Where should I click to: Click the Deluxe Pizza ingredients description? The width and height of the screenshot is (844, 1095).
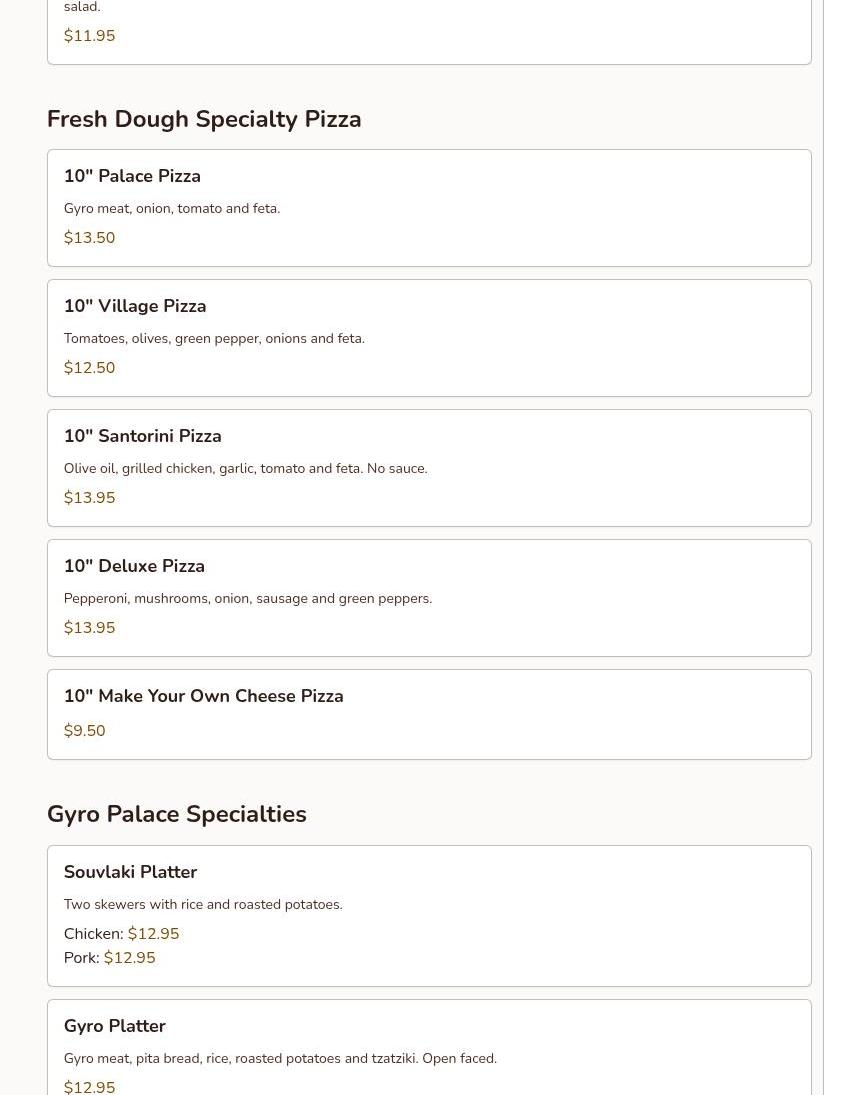[x=247, y=598]
